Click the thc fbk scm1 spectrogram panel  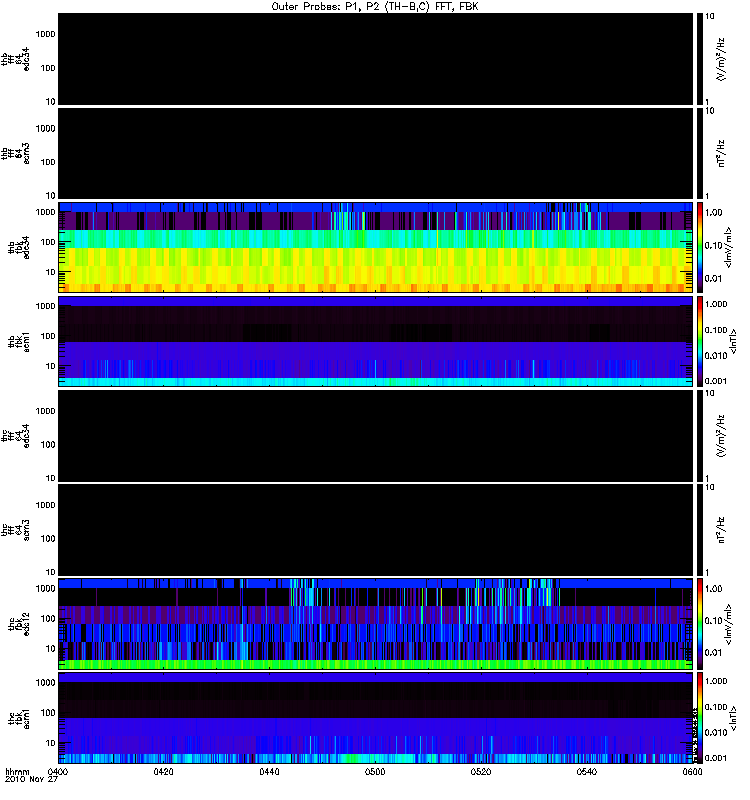tap(376, 718)
